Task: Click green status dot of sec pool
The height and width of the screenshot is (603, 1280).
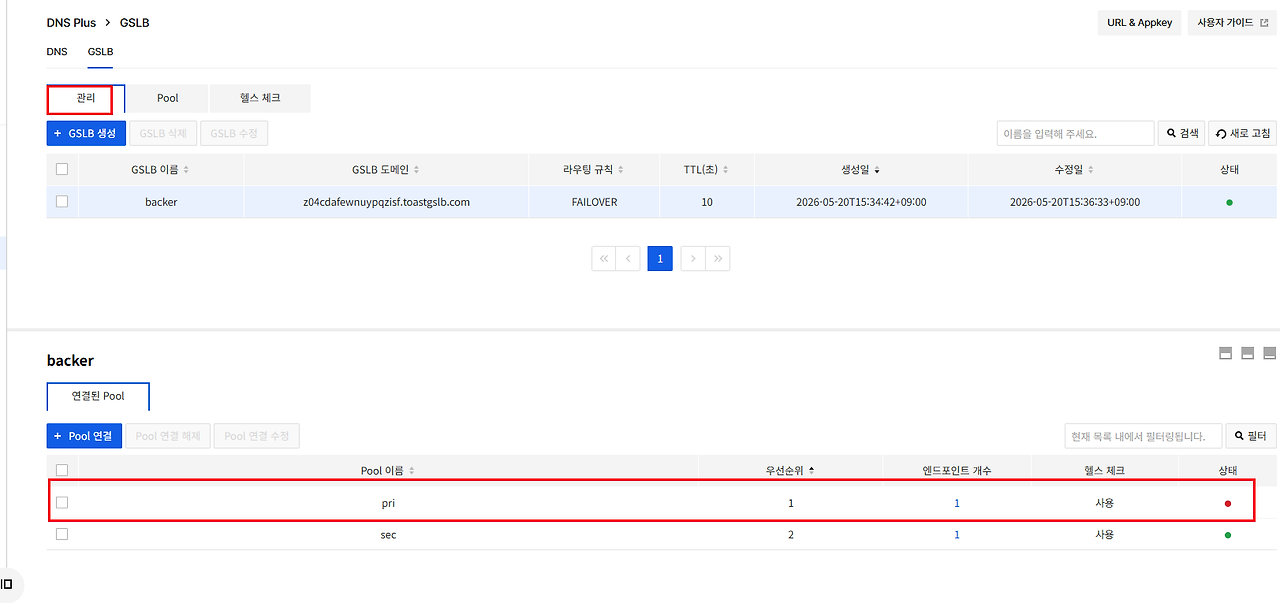Action: [1228, 535]
